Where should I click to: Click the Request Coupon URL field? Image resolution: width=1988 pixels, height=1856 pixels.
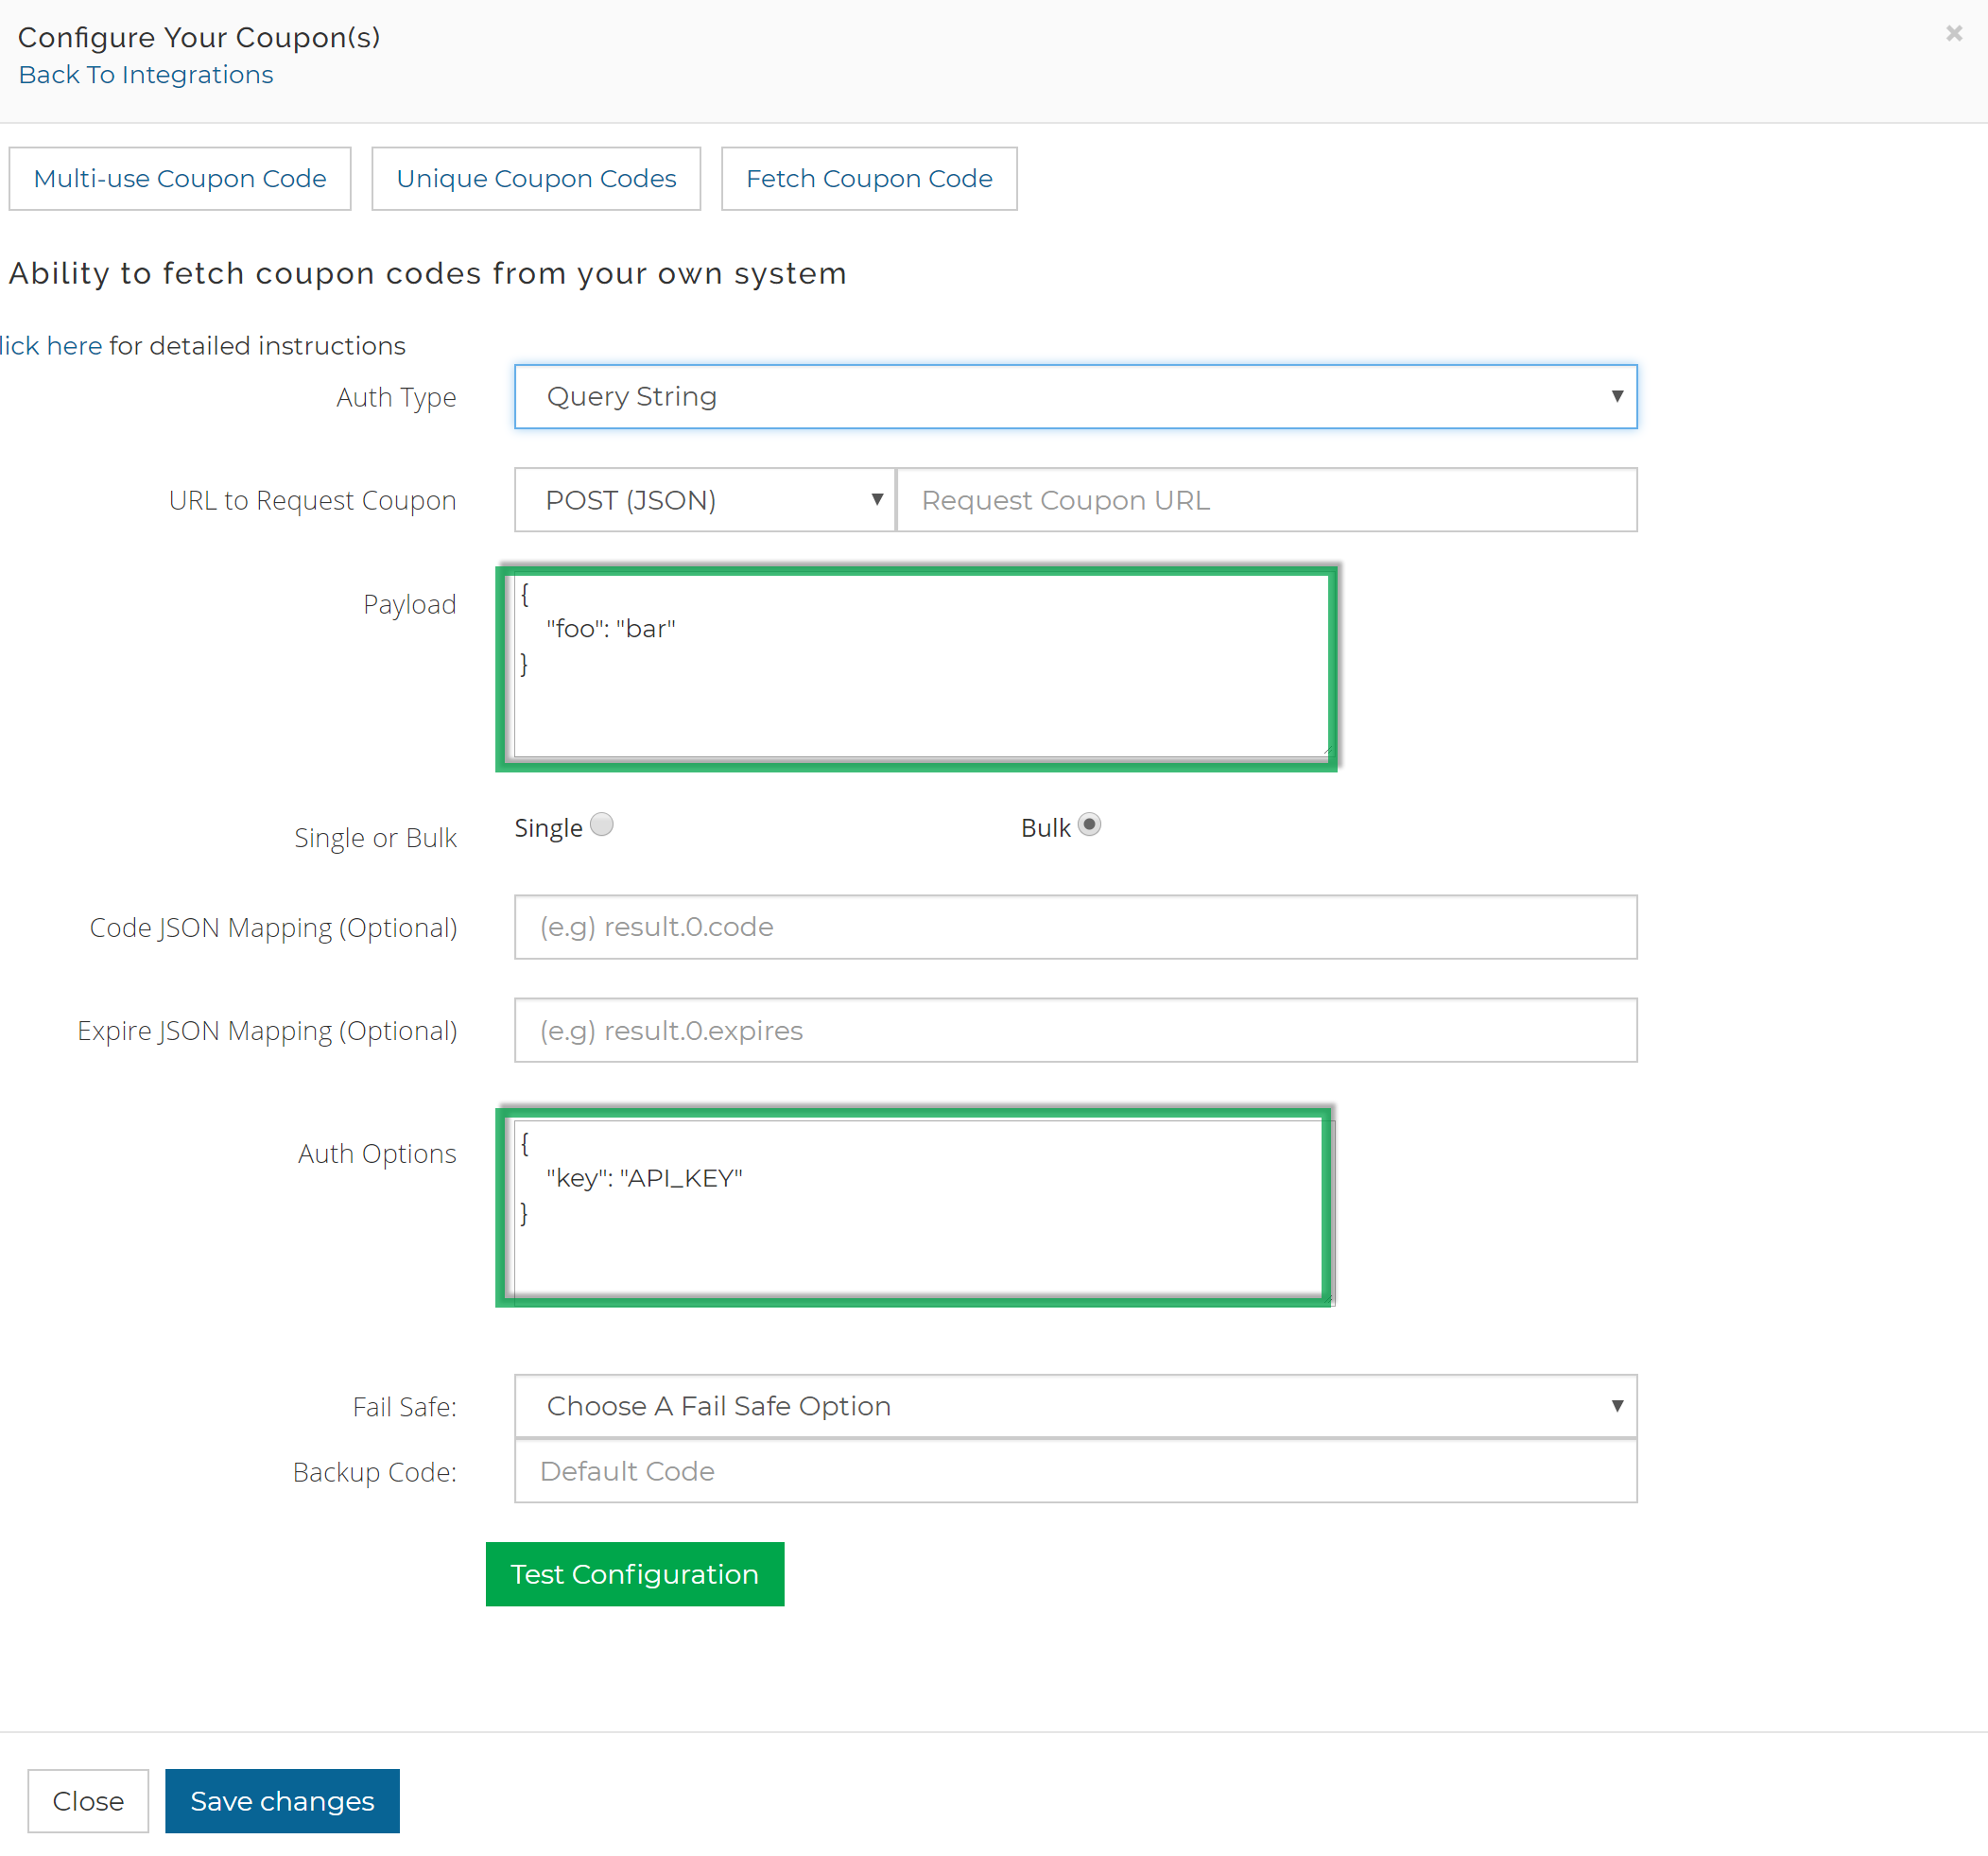tap(1265, 500)
